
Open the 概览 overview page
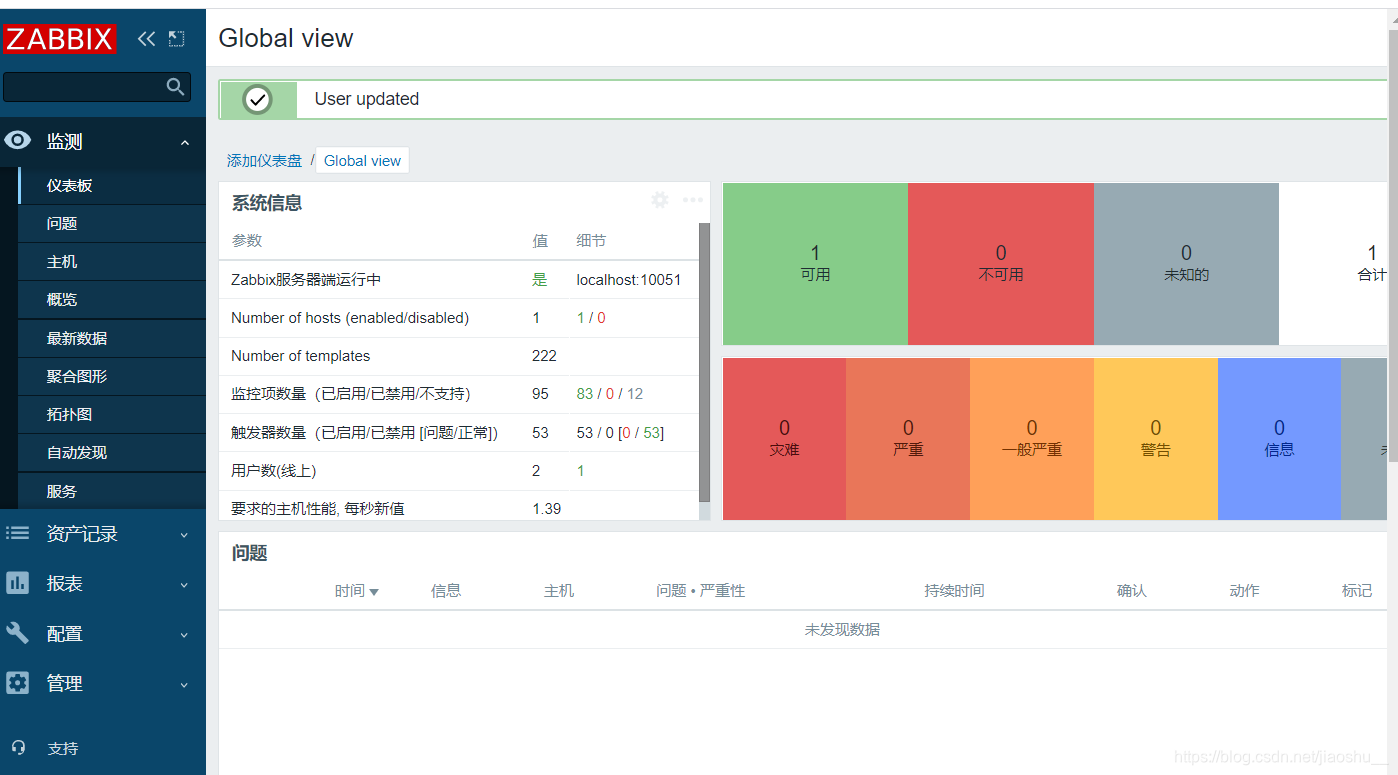point(112,300)
